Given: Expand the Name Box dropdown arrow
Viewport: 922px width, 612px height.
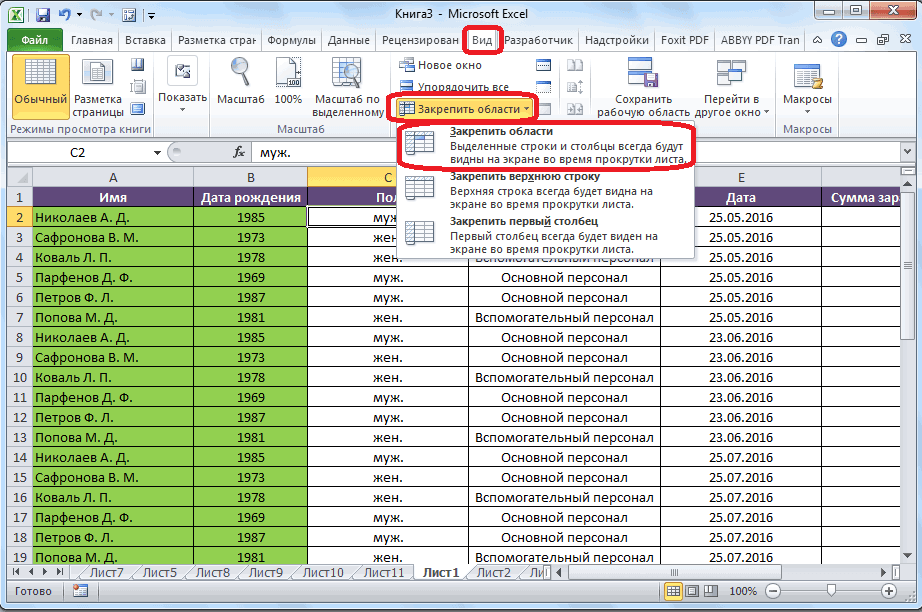Looking at the screenshot, I should [156, 153].
